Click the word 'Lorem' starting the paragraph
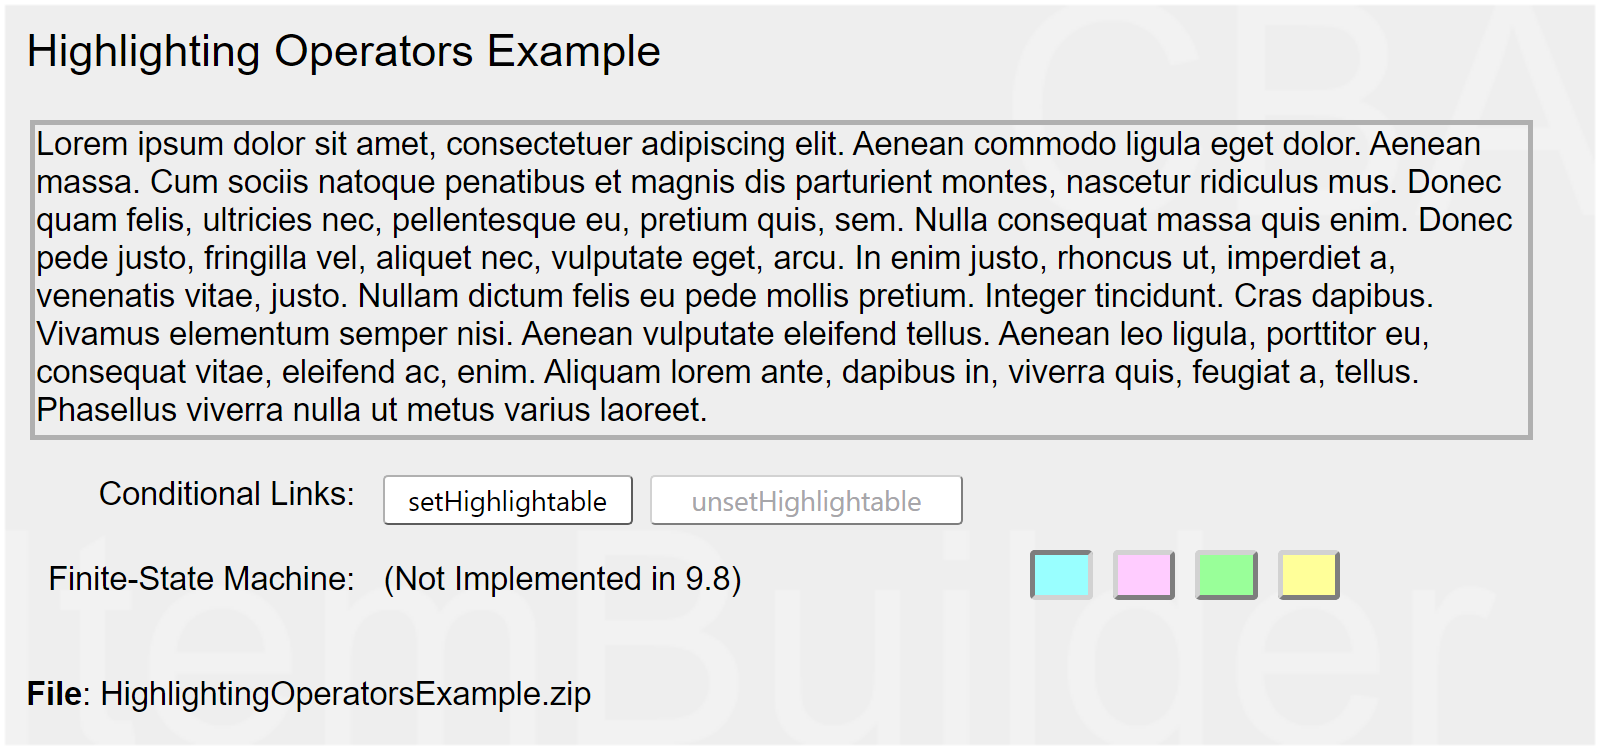The width and height of the screenshot is (1600, 750). coord(82,145)
